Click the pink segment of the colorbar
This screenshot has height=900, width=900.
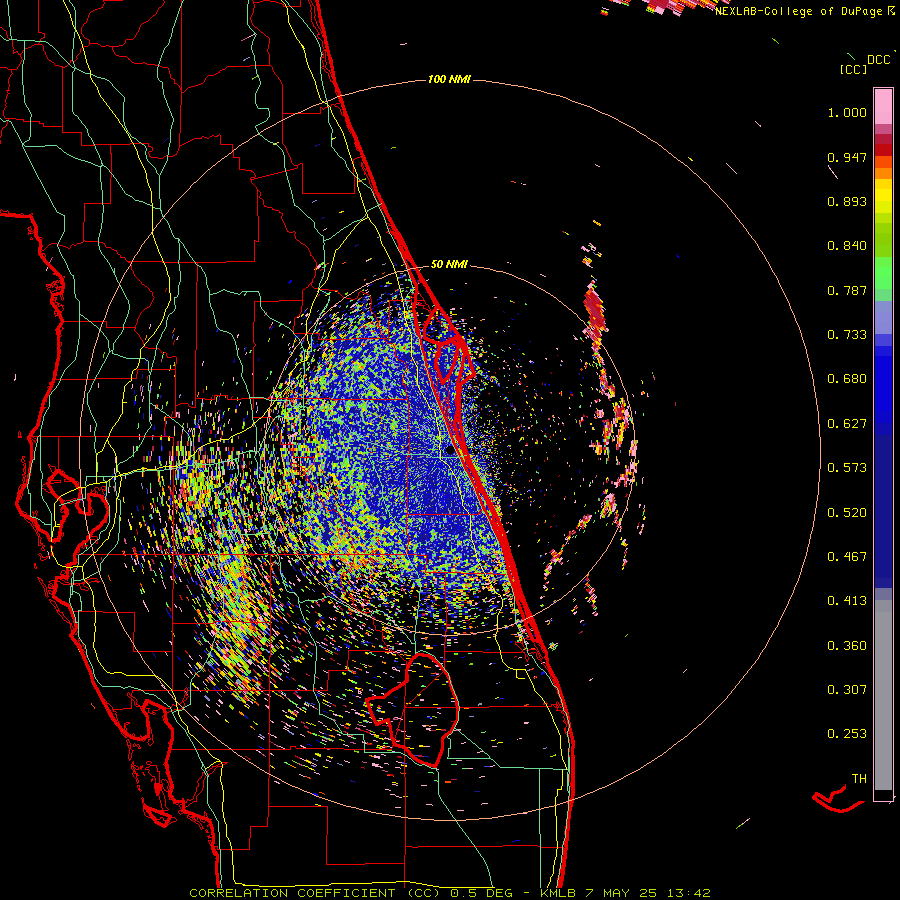[883, 106]
